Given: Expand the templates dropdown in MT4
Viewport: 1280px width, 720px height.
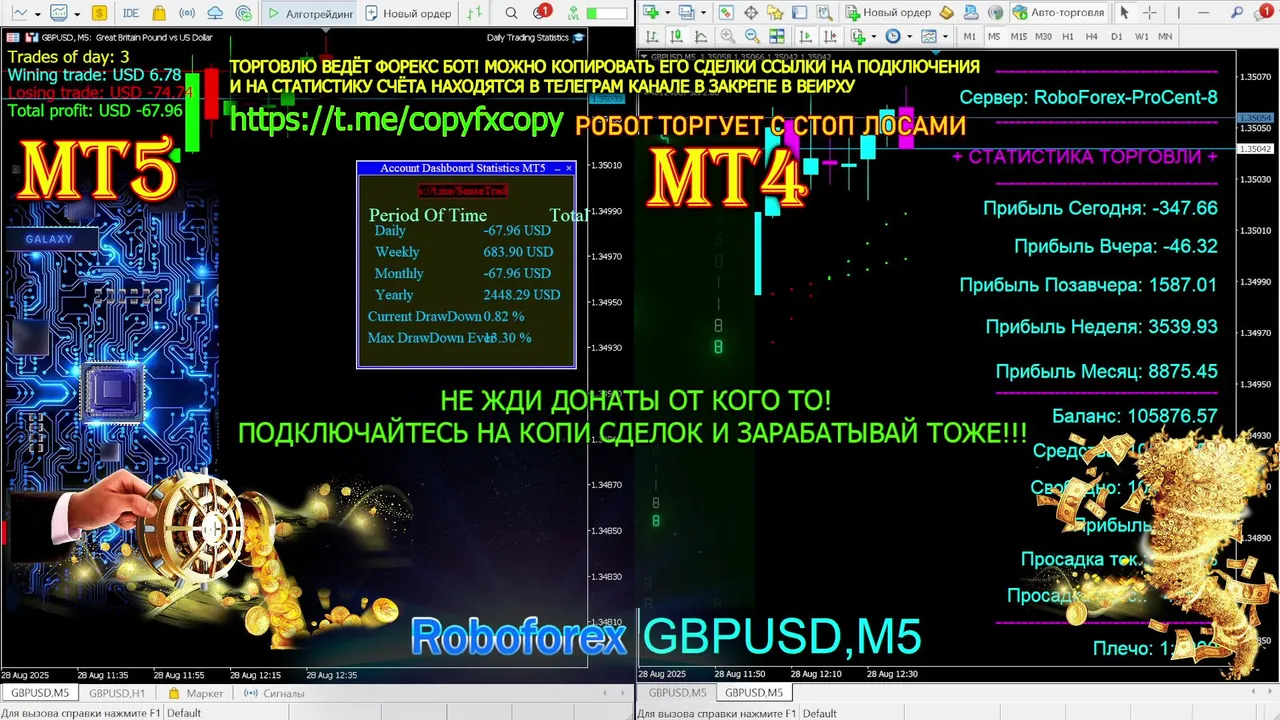Looking at the screenshot, I should click(x=945, y=36).
